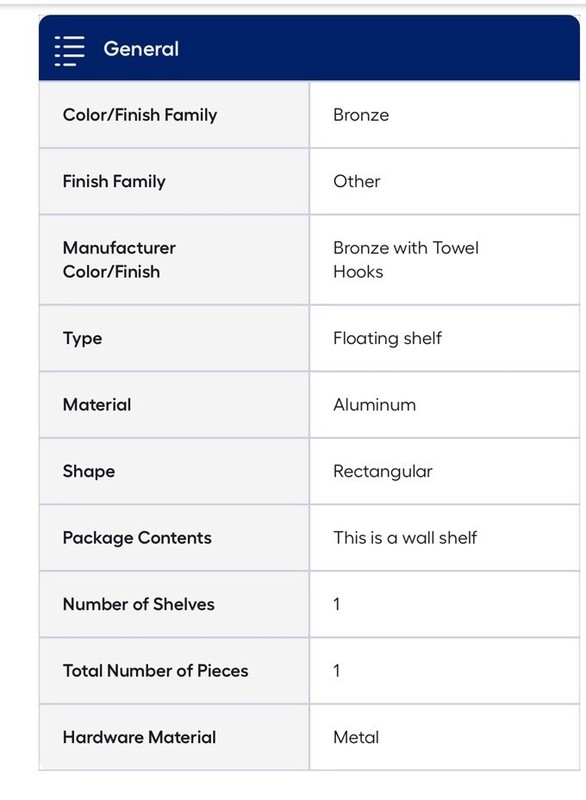
Task: Click the Manufacturer Color/Finish label
Action: [119, 260]
